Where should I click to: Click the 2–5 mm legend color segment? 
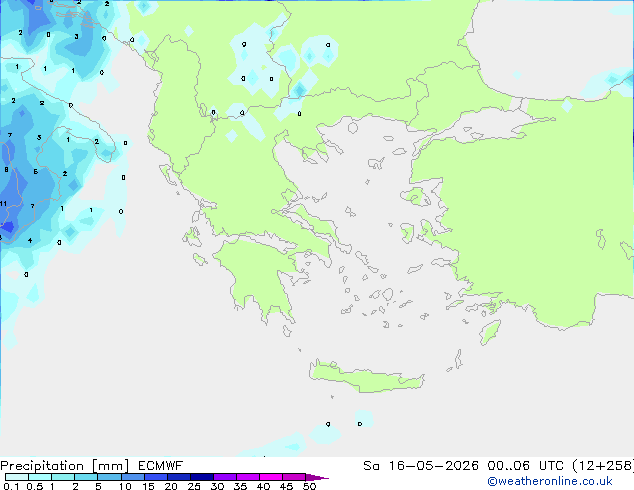point(86,477)
